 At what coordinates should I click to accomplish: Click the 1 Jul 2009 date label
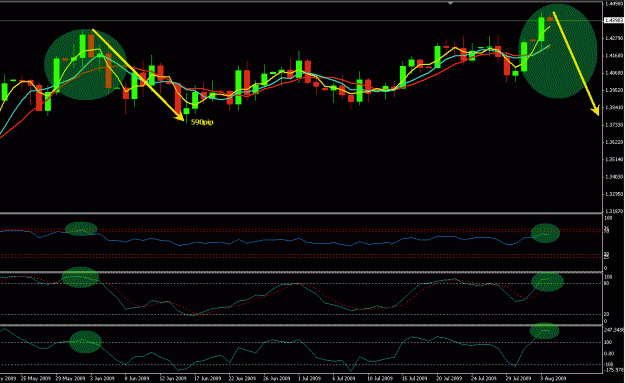[x=309, y=378]
